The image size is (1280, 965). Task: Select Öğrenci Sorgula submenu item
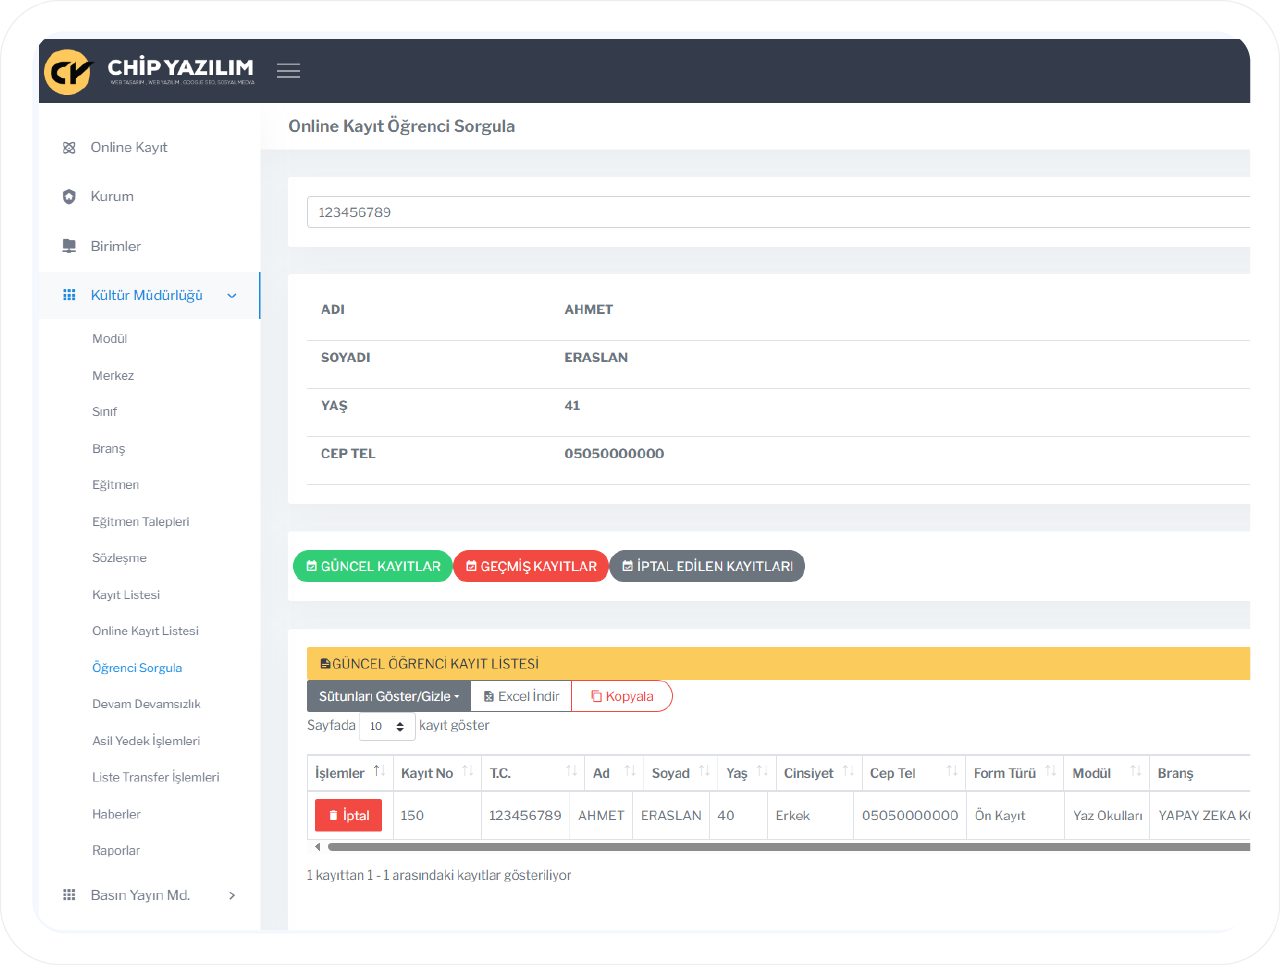(137, 668)
